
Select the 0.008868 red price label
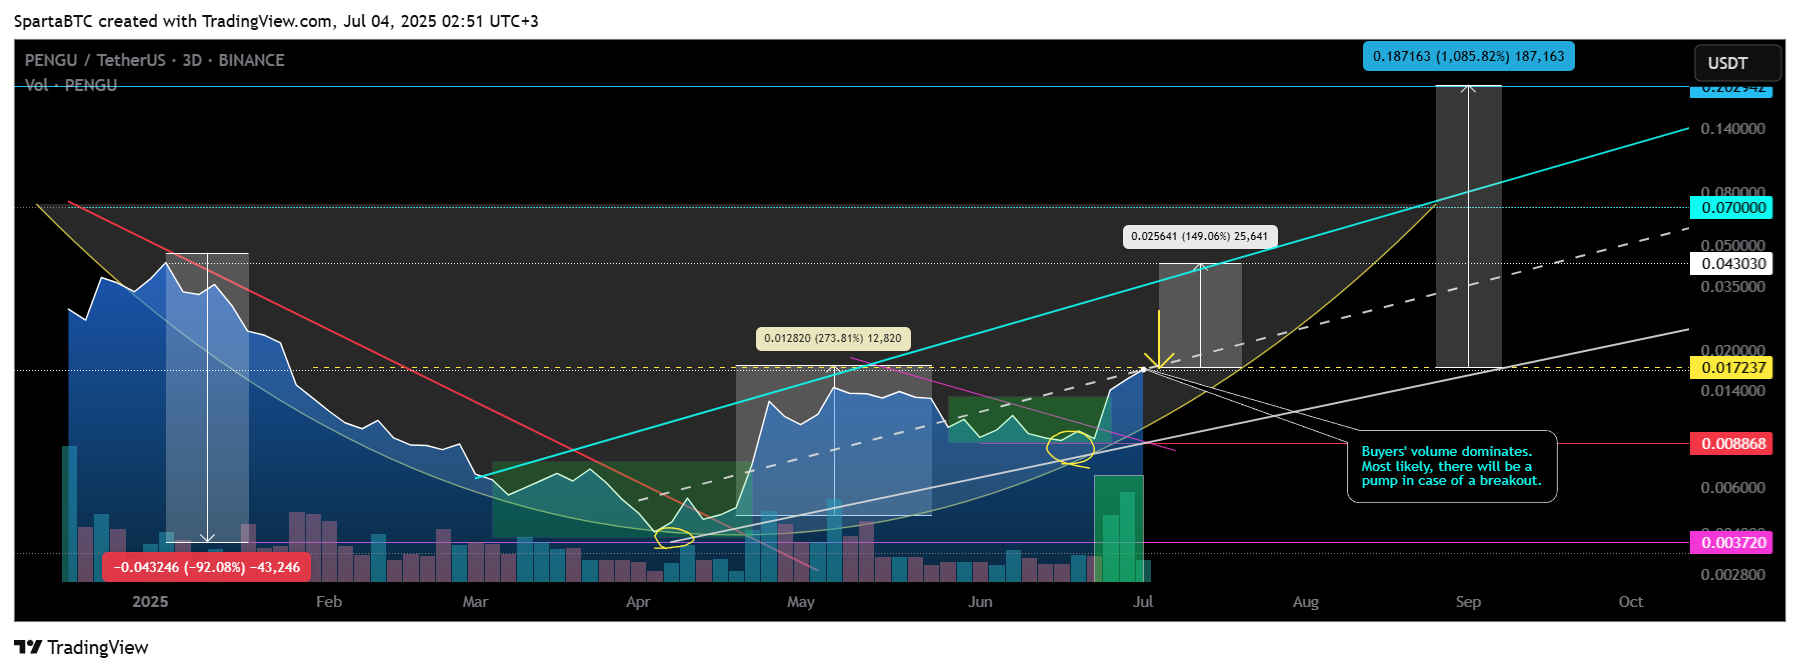click(x=1730, y=443)
